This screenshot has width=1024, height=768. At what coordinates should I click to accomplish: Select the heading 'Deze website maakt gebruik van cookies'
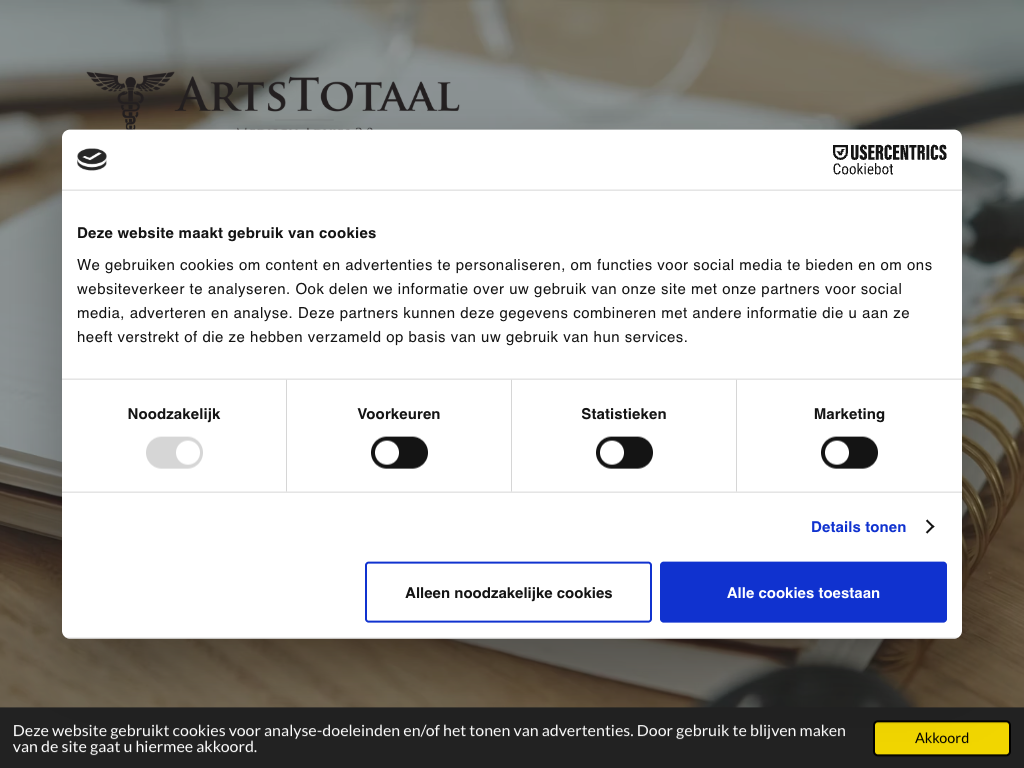[227, 233]
